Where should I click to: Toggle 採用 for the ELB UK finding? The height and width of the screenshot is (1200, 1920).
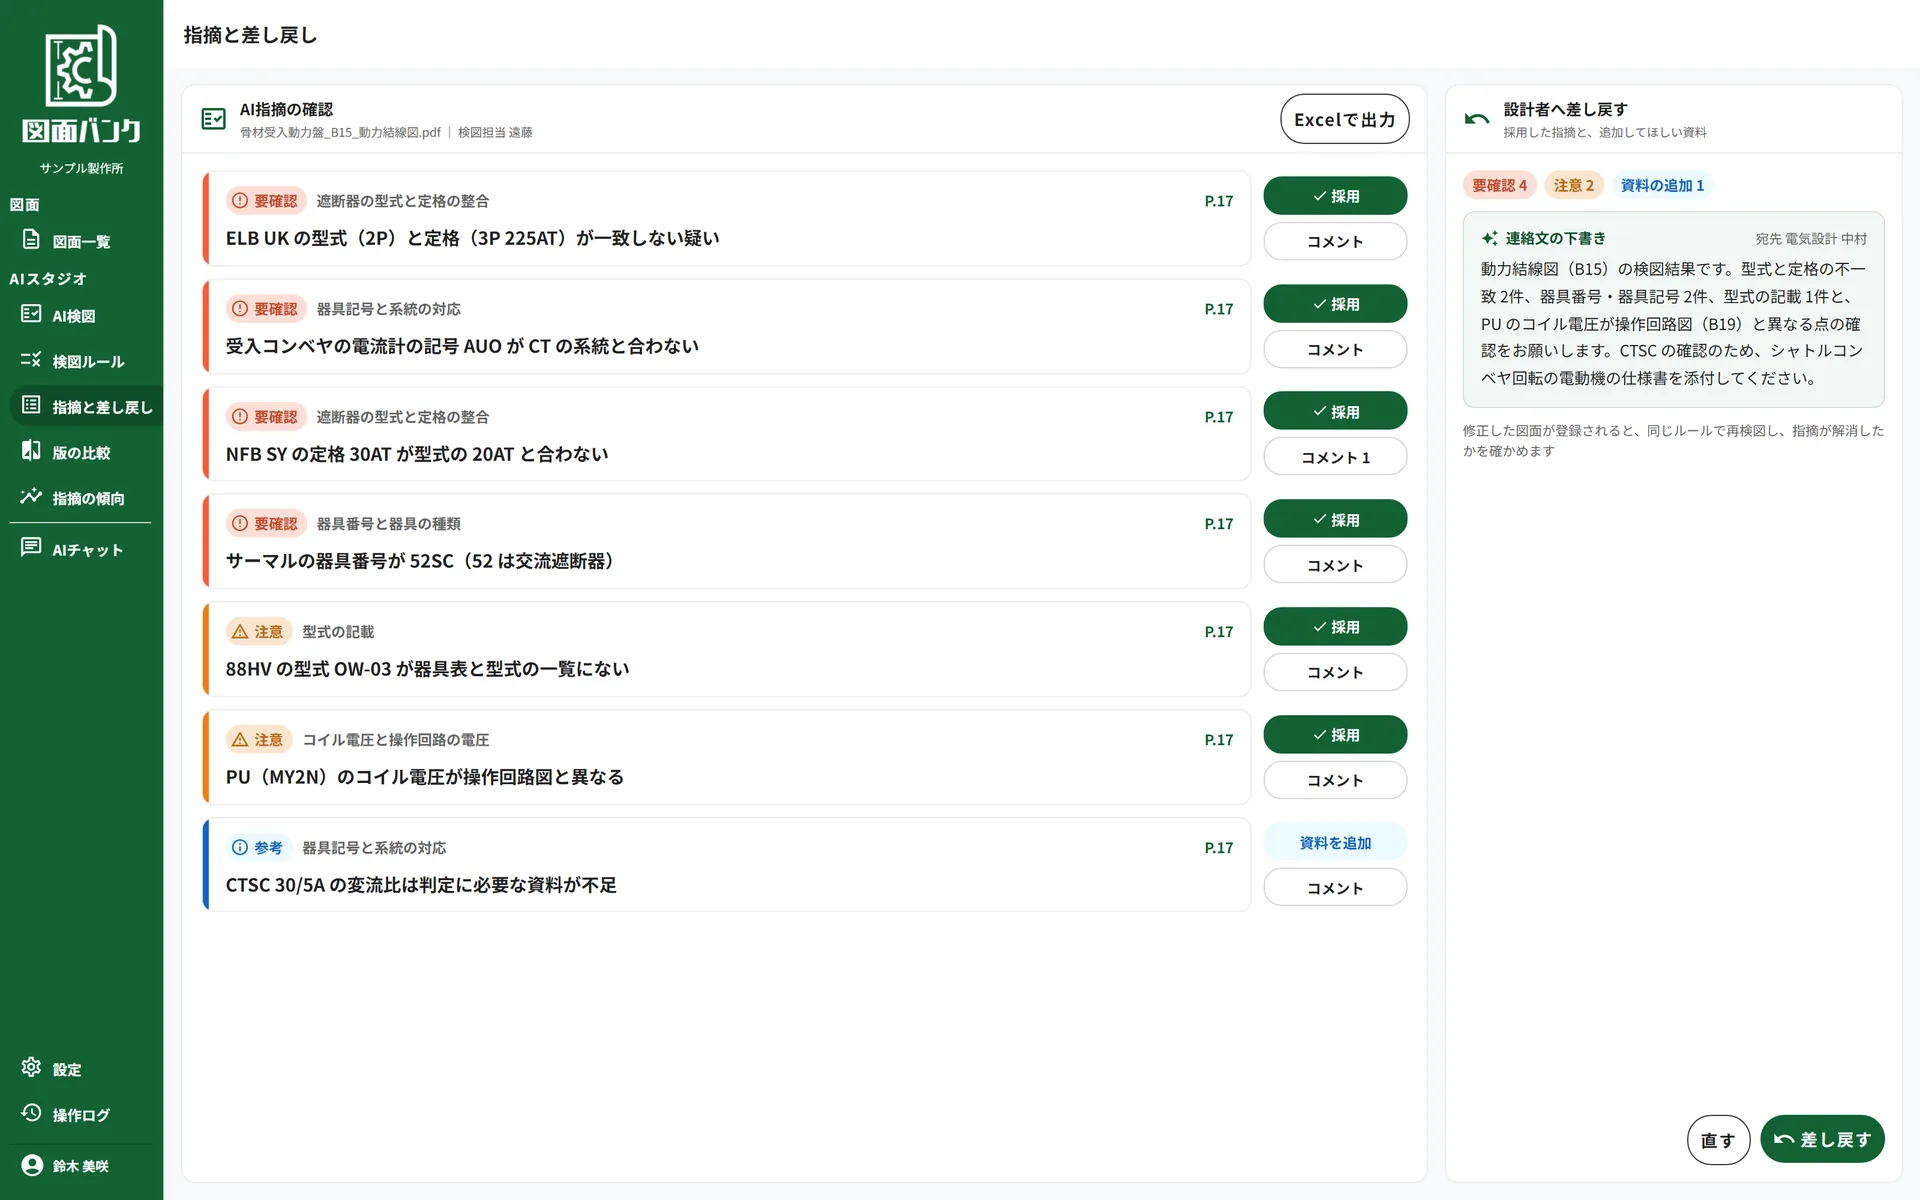tap(1335, 196)
